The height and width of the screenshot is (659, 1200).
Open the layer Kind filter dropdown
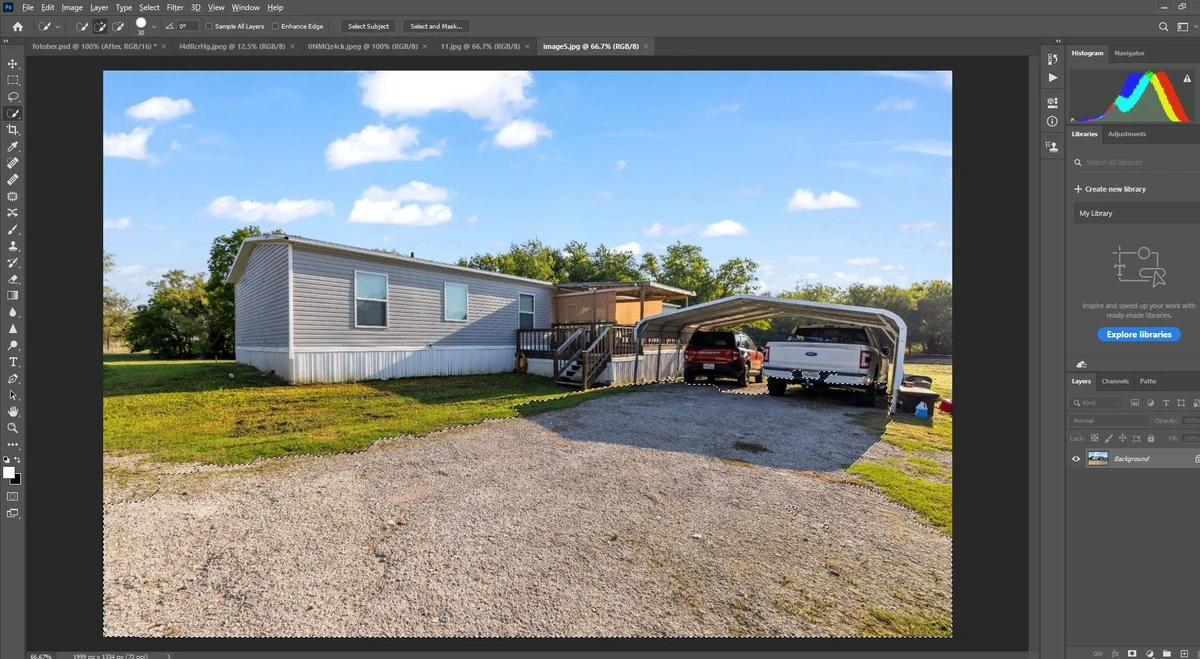tap(1098, 403)
